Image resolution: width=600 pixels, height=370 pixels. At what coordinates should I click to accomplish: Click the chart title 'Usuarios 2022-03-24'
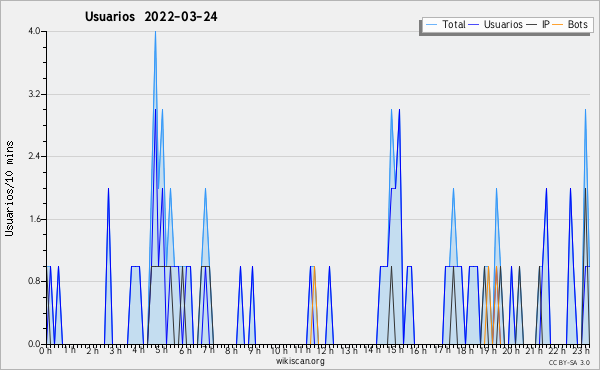[151, 16]
